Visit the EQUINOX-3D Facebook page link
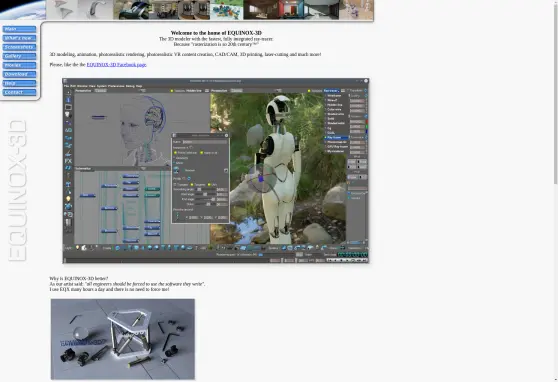Viewport: 558px width, 382px height. [116, 64]
